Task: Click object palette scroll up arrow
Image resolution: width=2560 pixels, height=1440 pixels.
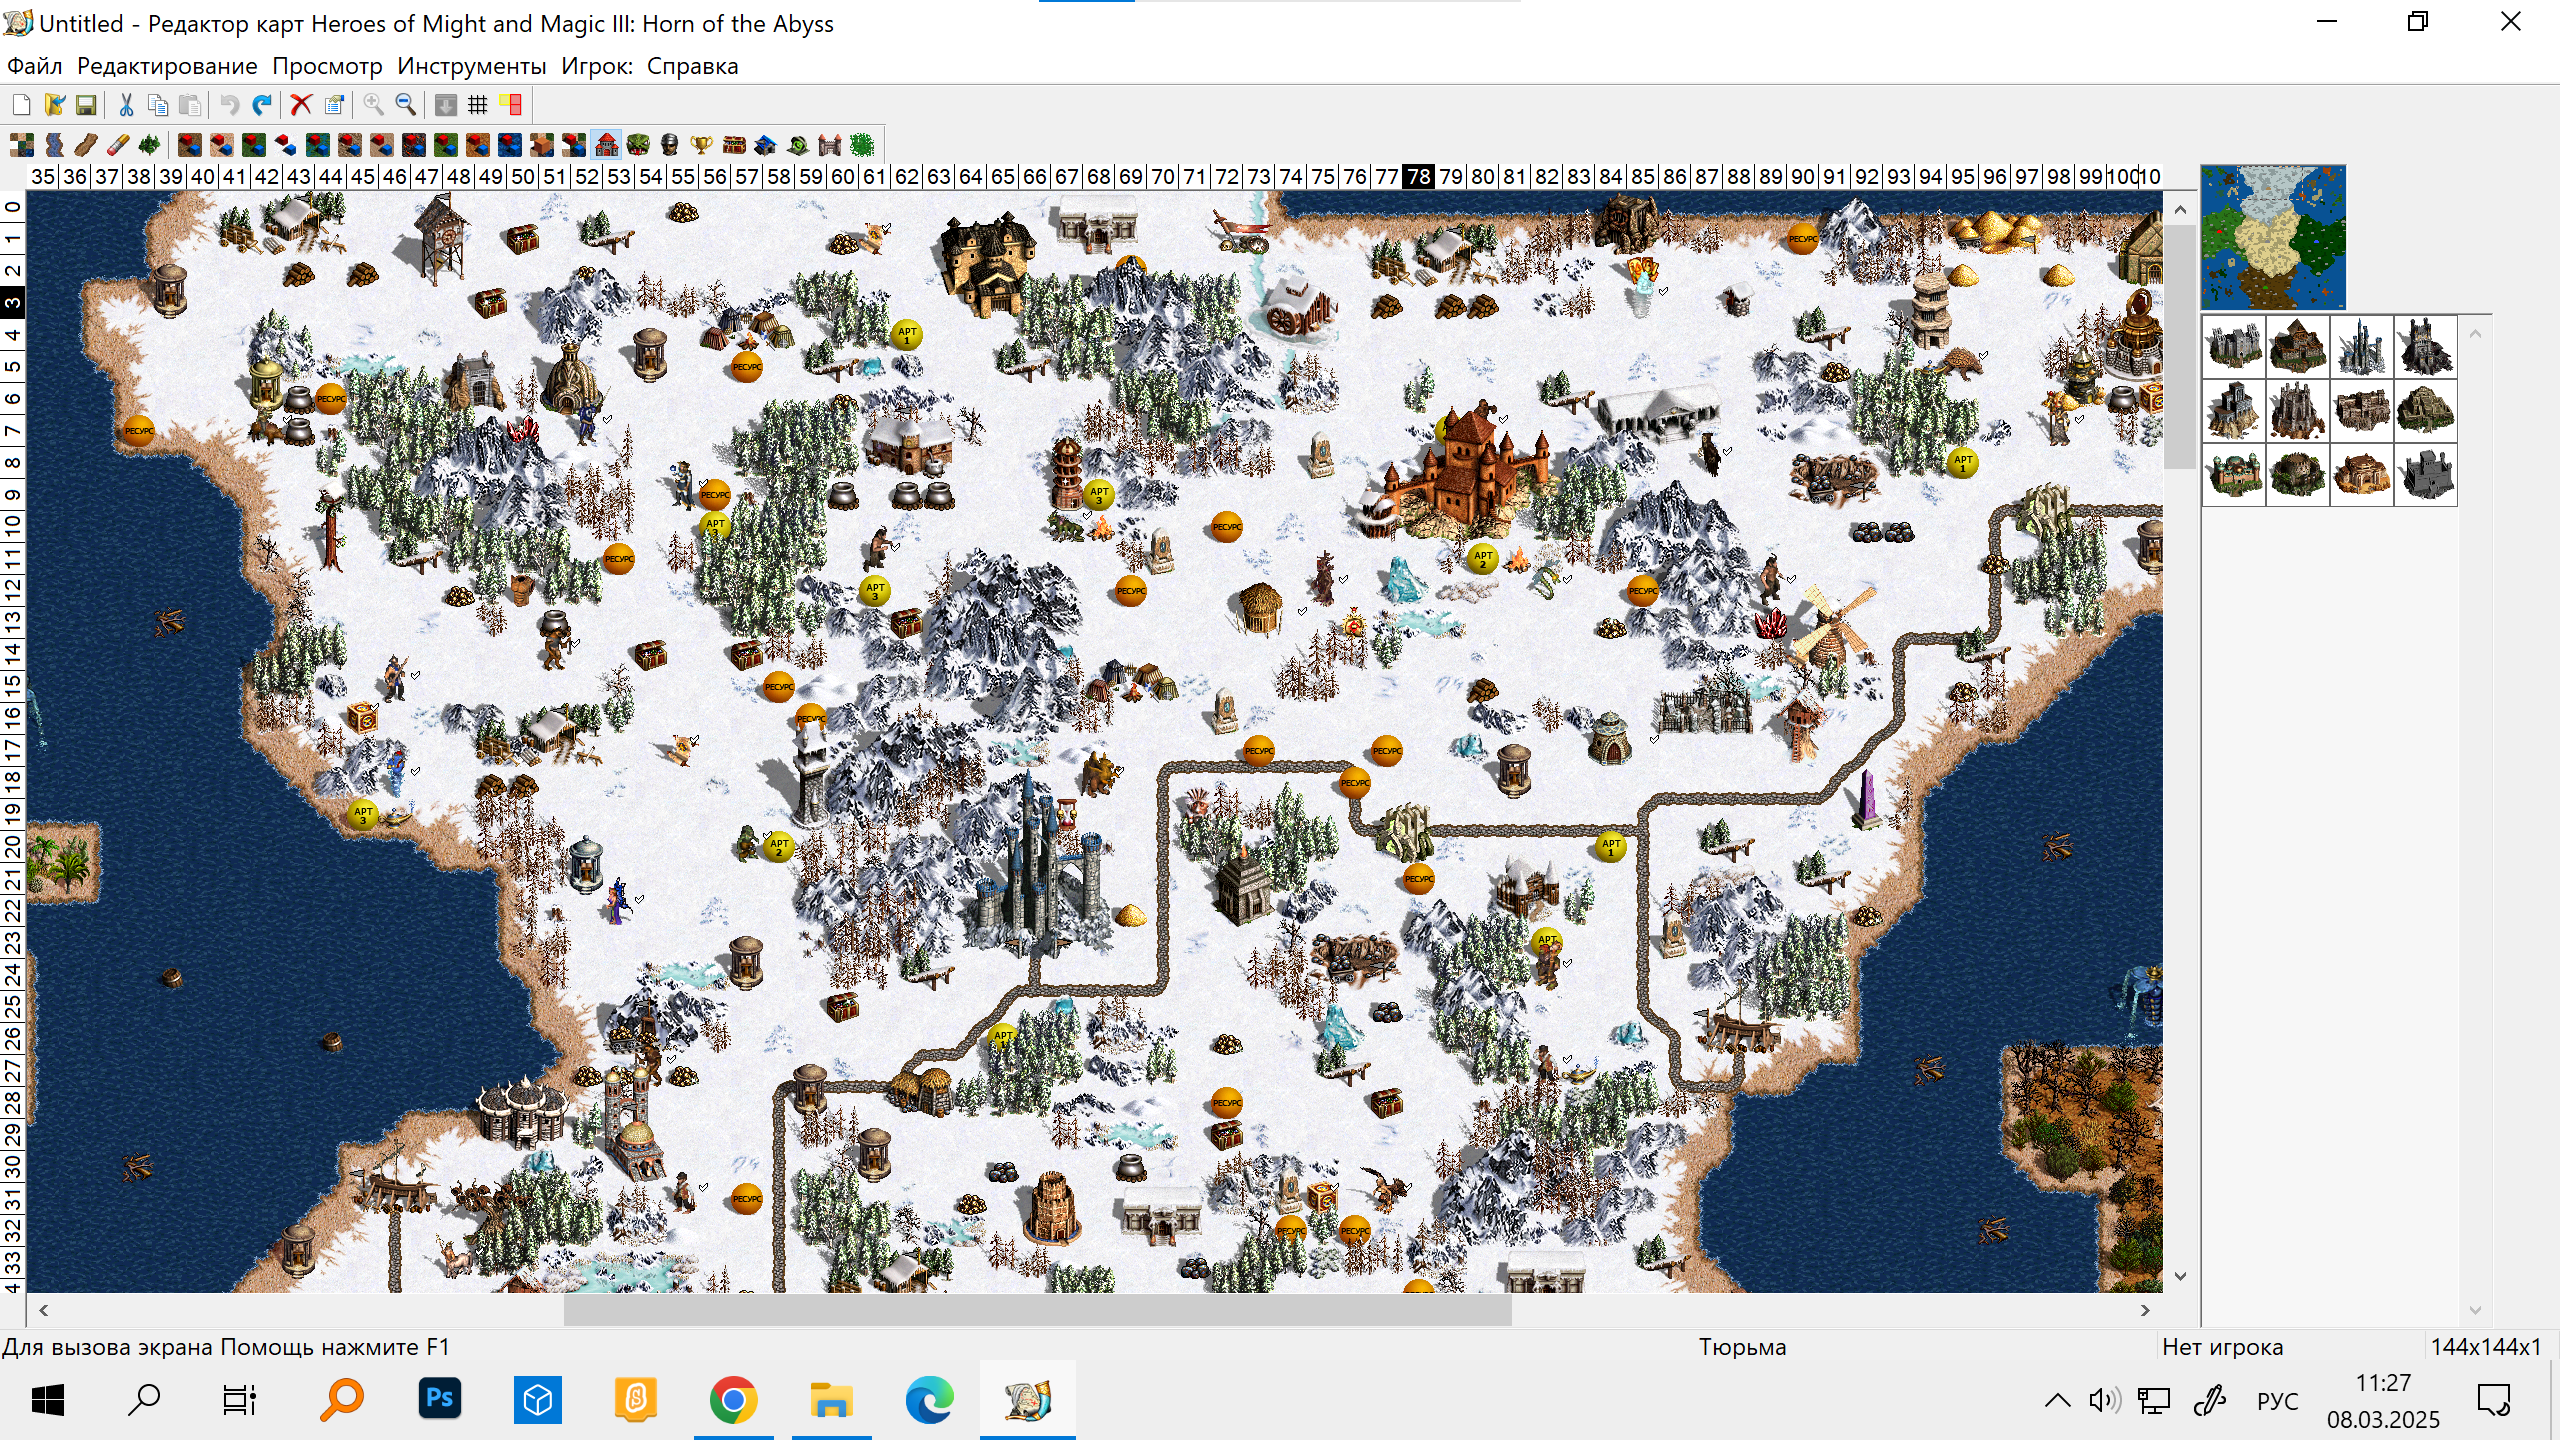Action: click(x=2476, y=334)
